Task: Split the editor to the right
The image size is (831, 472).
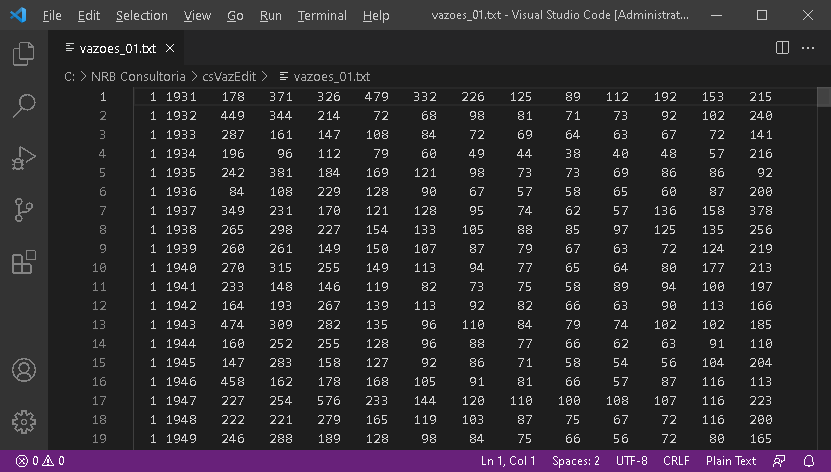Action: pos(782,48)
